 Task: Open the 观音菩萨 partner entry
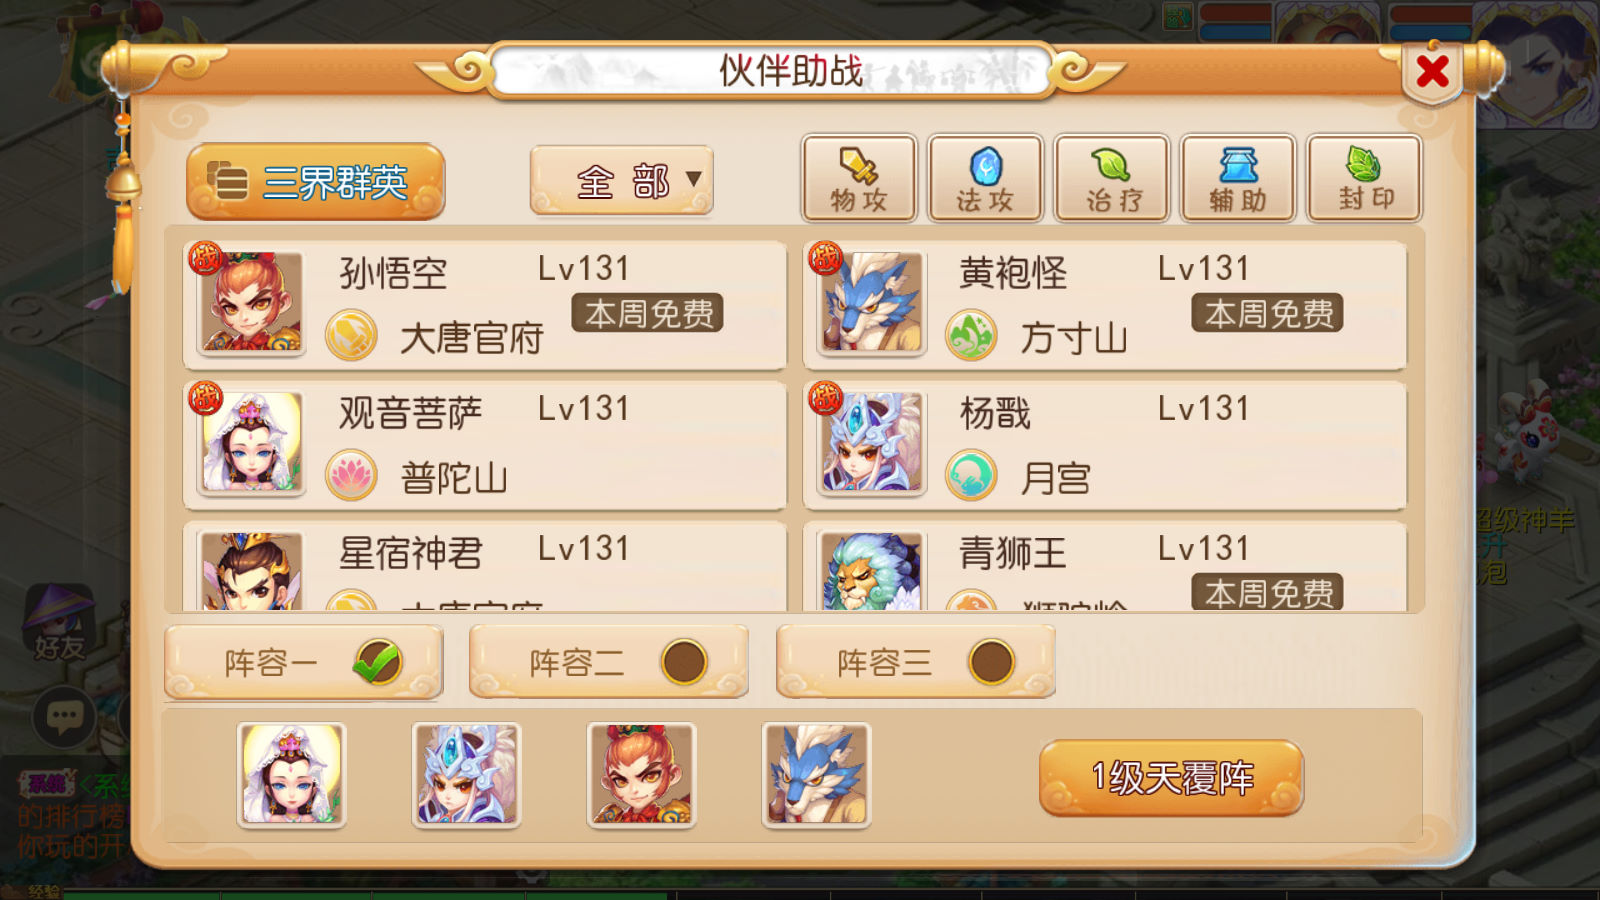click(485, 444)
